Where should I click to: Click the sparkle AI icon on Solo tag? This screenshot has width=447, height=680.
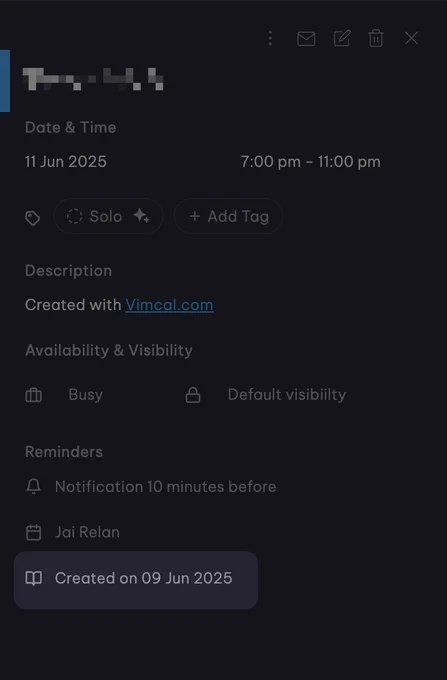pyautogui.click(x=141, y=216)
